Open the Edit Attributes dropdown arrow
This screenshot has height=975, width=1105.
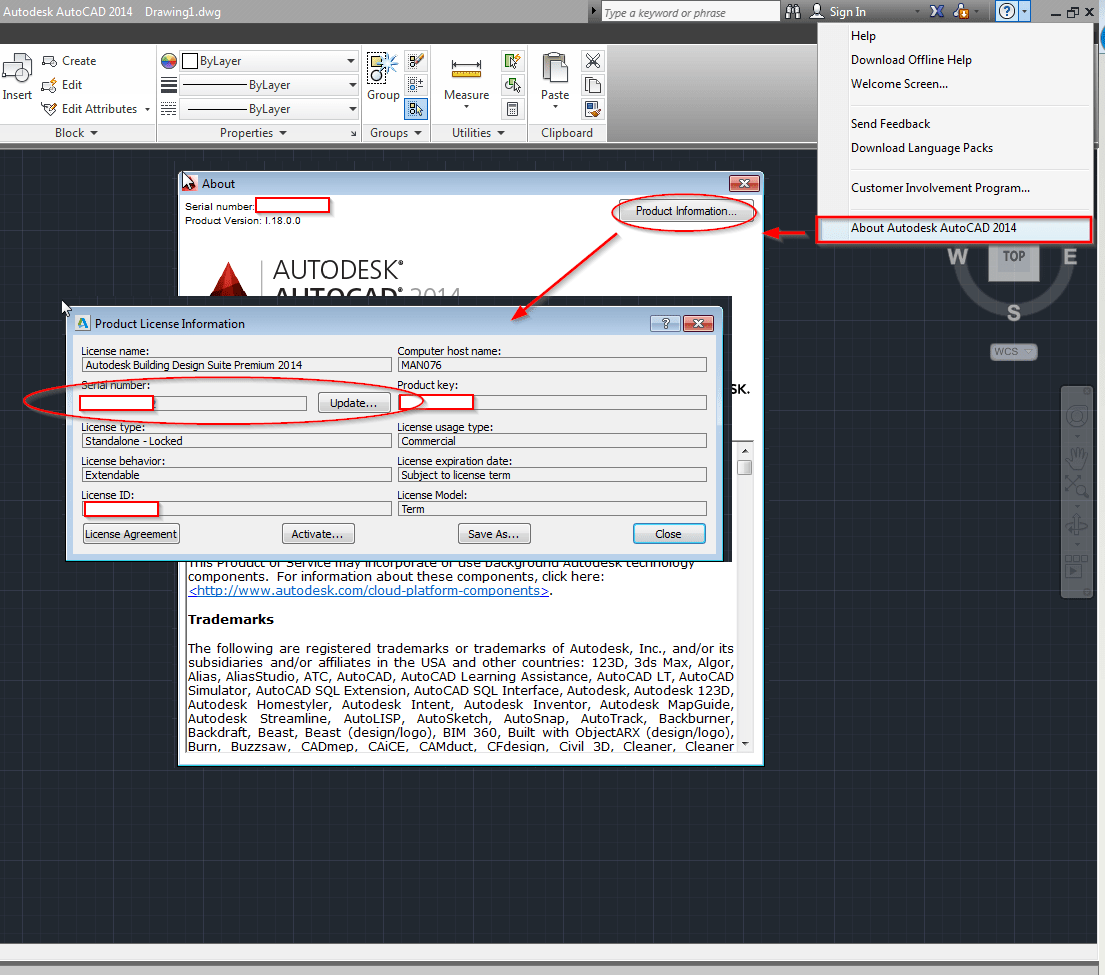coord(147,110)
